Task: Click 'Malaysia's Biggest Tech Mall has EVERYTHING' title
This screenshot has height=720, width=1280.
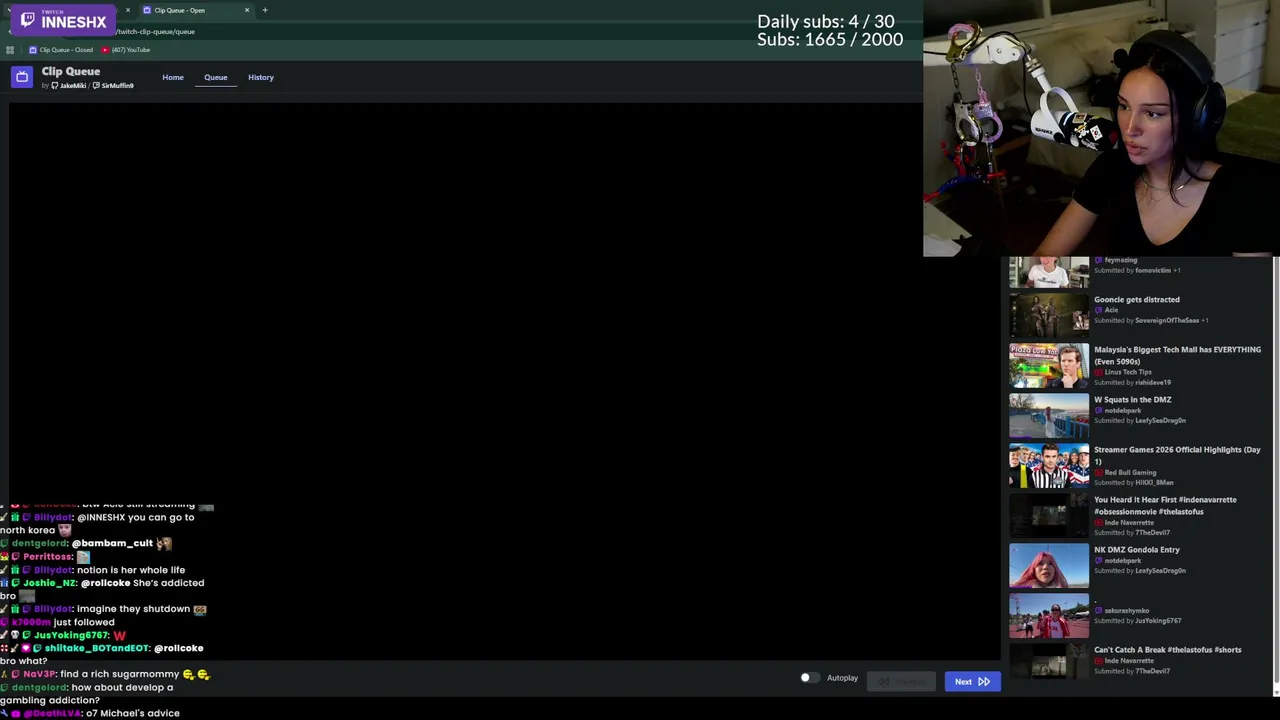Action: [1177, 355]
